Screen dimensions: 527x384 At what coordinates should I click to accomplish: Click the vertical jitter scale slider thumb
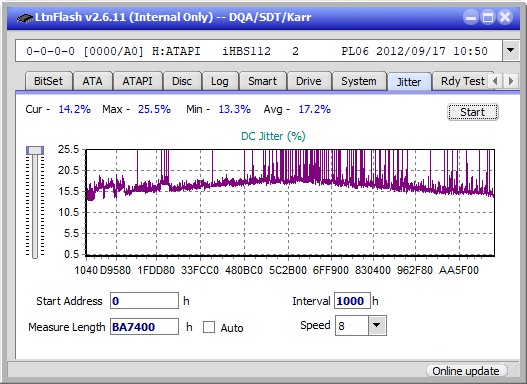[35, 150]
